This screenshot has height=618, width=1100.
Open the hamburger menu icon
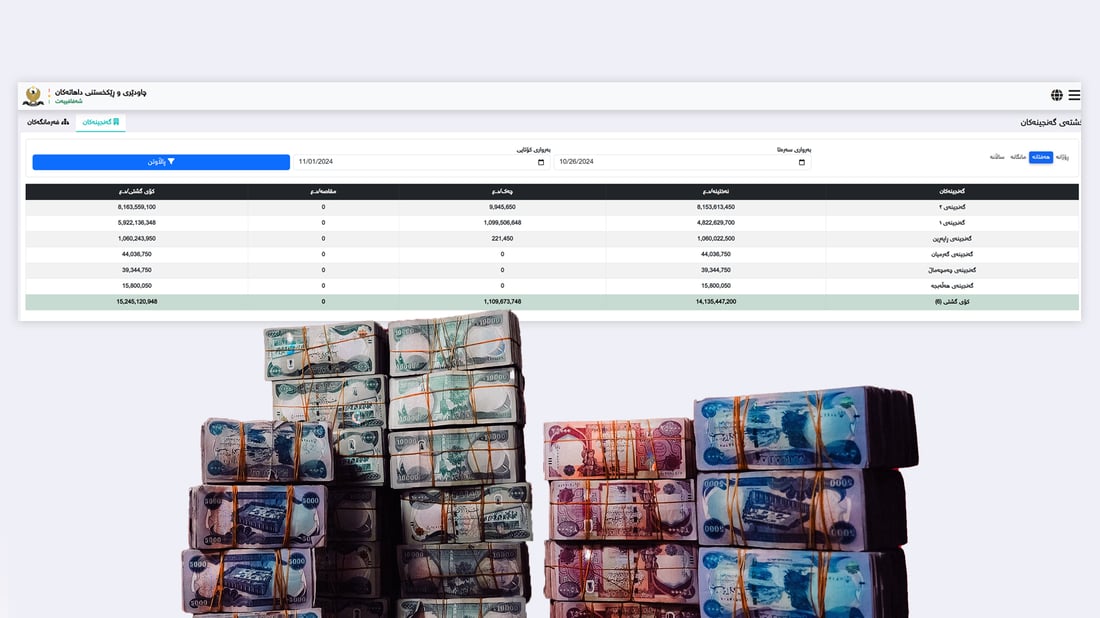pos(1074,95)
